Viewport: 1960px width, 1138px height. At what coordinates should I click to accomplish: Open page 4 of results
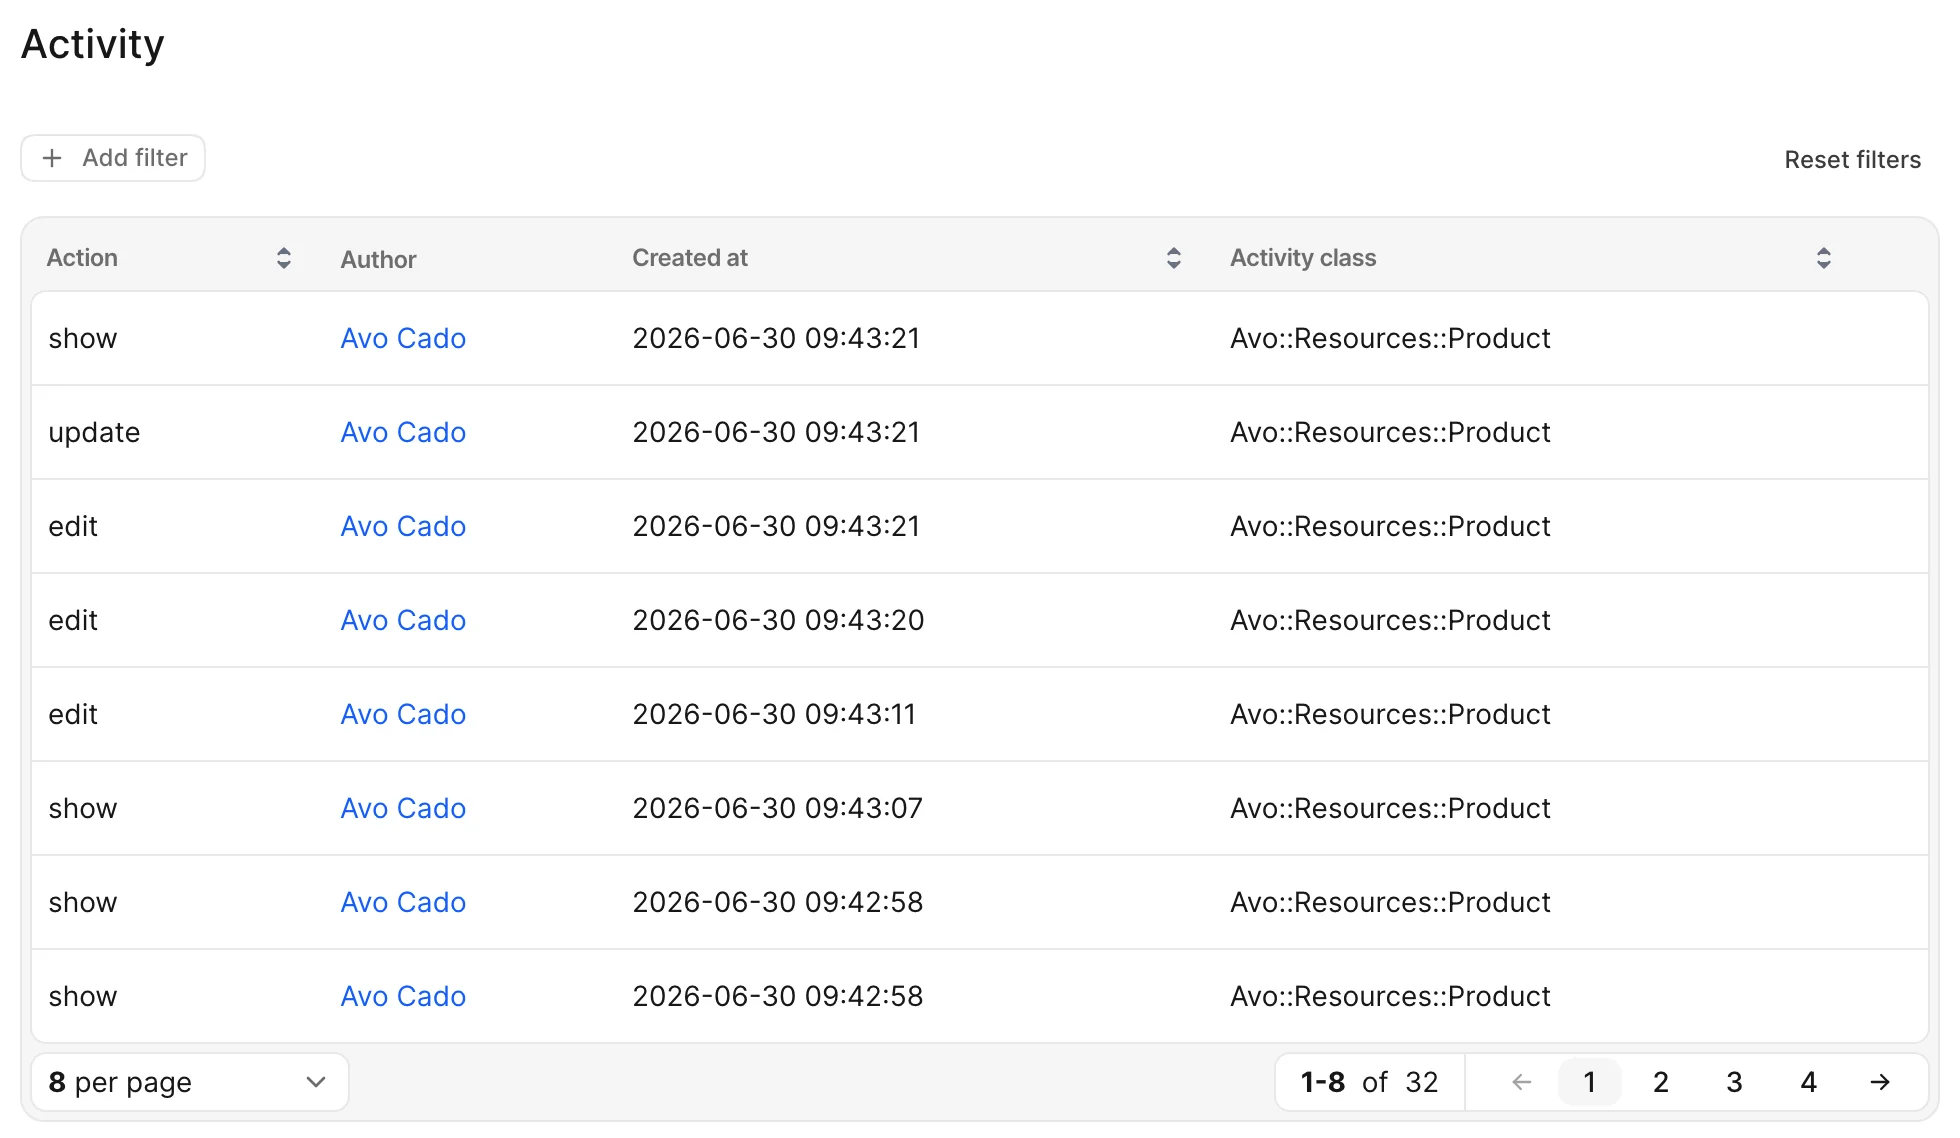(x=1809, y=1082)
